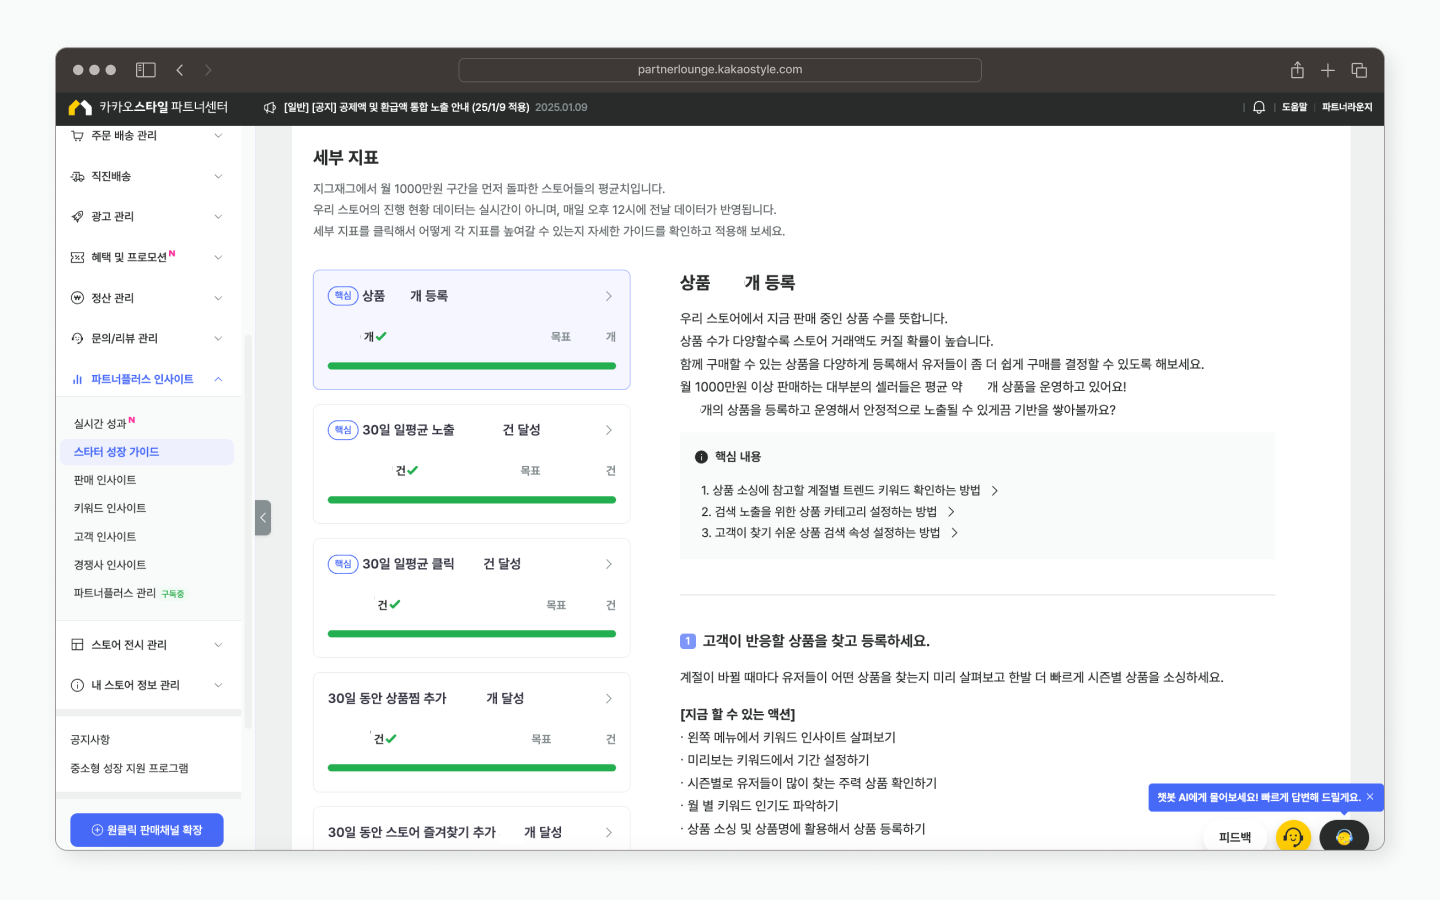
Task: Click the 주문 배송 관리 cart icon
Action: click(77, 136)
